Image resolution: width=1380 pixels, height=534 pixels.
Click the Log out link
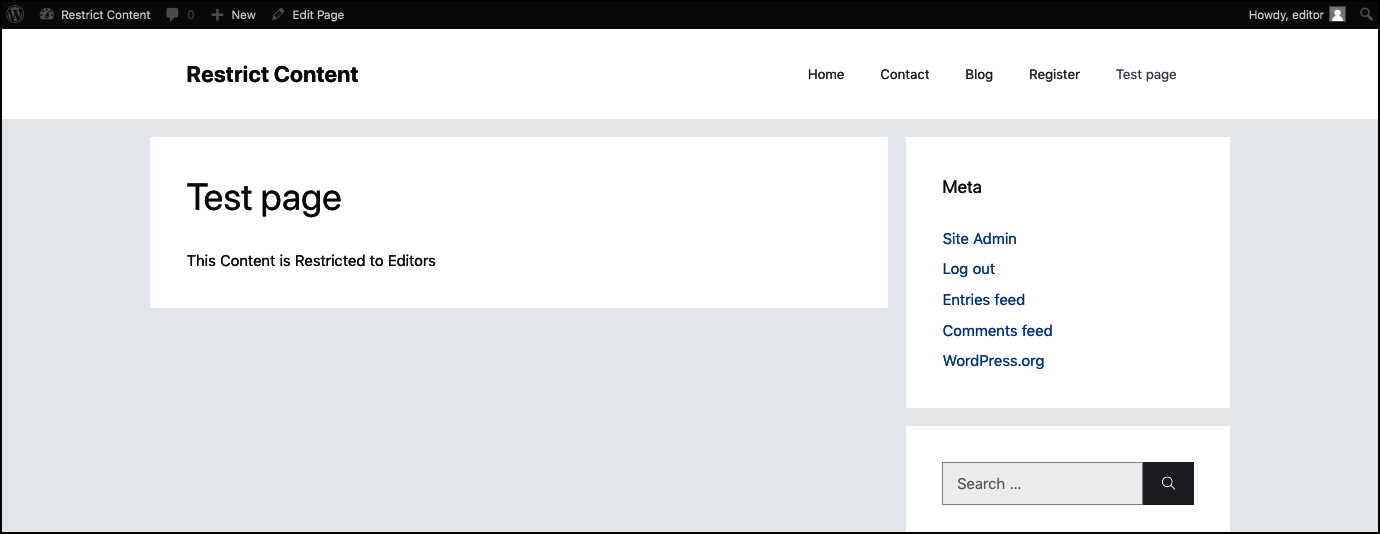(968, 269)
